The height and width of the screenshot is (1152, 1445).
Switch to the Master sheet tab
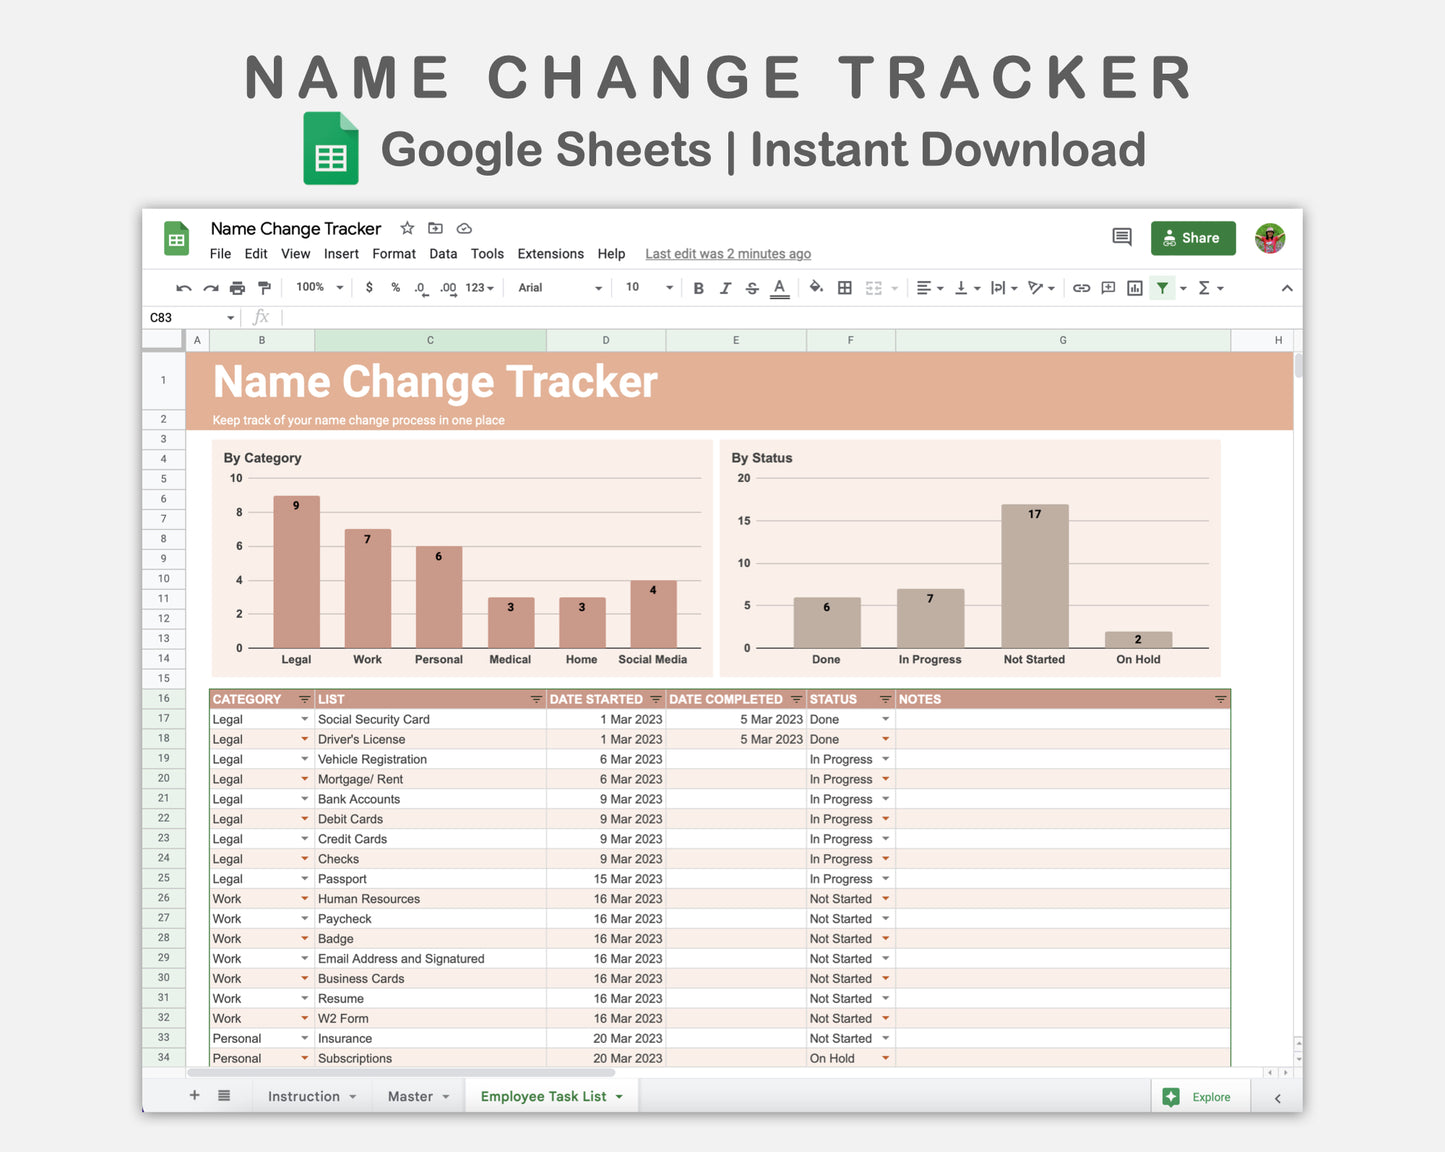[411, 1096]
